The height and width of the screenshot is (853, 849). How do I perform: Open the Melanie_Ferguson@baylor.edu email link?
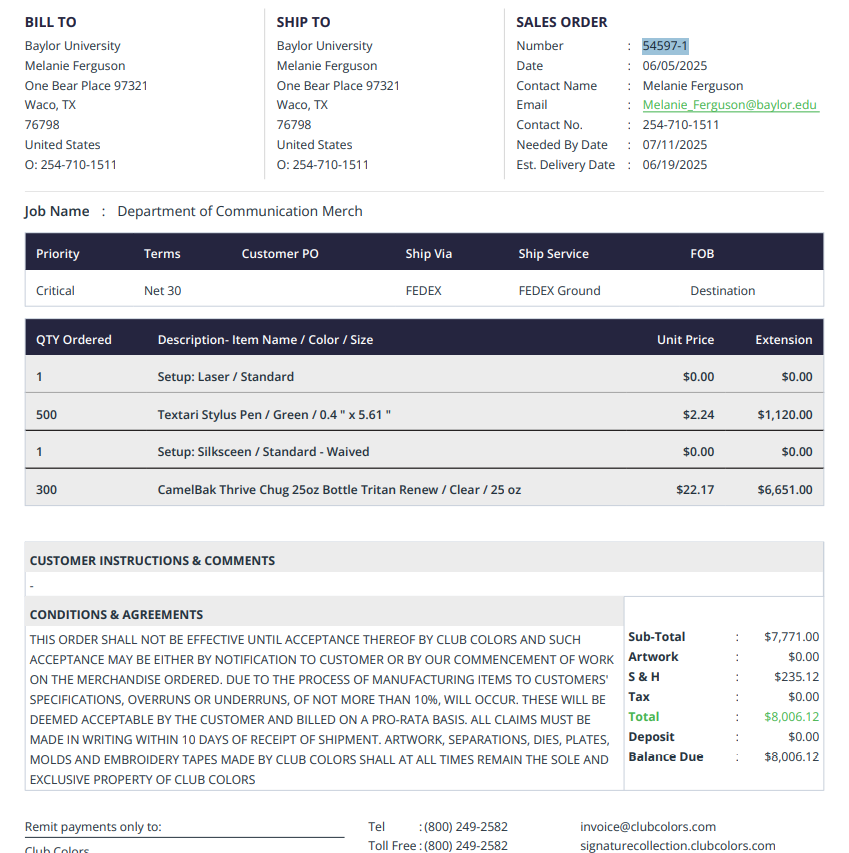click(729, 105)
